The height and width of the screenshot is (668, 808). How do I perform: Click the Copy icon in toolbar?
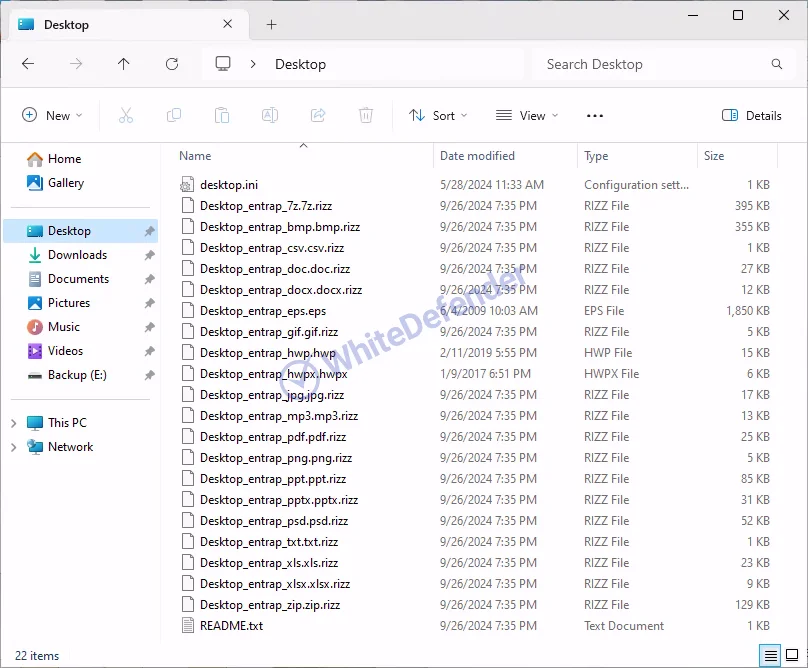pos(174,116)
